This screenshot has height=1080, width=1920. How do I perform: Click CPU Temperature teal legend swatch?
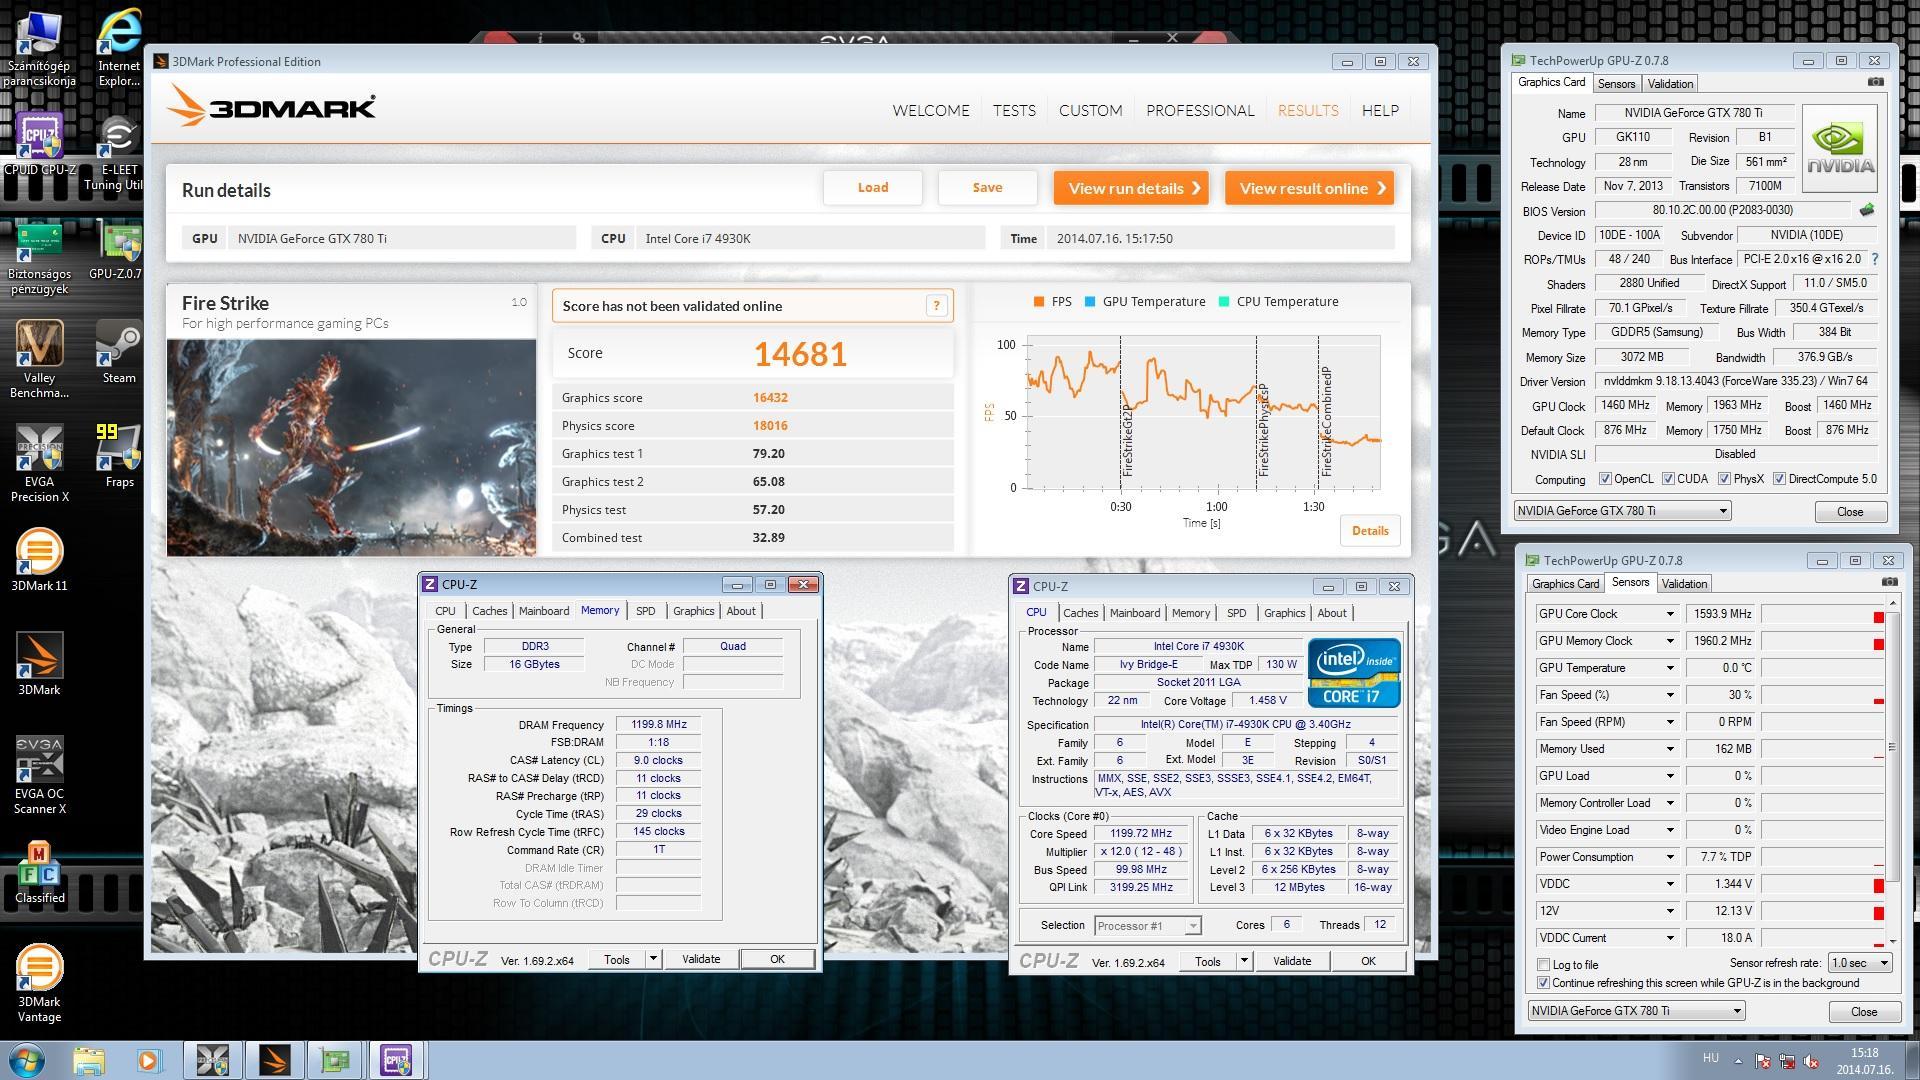click(1224, 302)
